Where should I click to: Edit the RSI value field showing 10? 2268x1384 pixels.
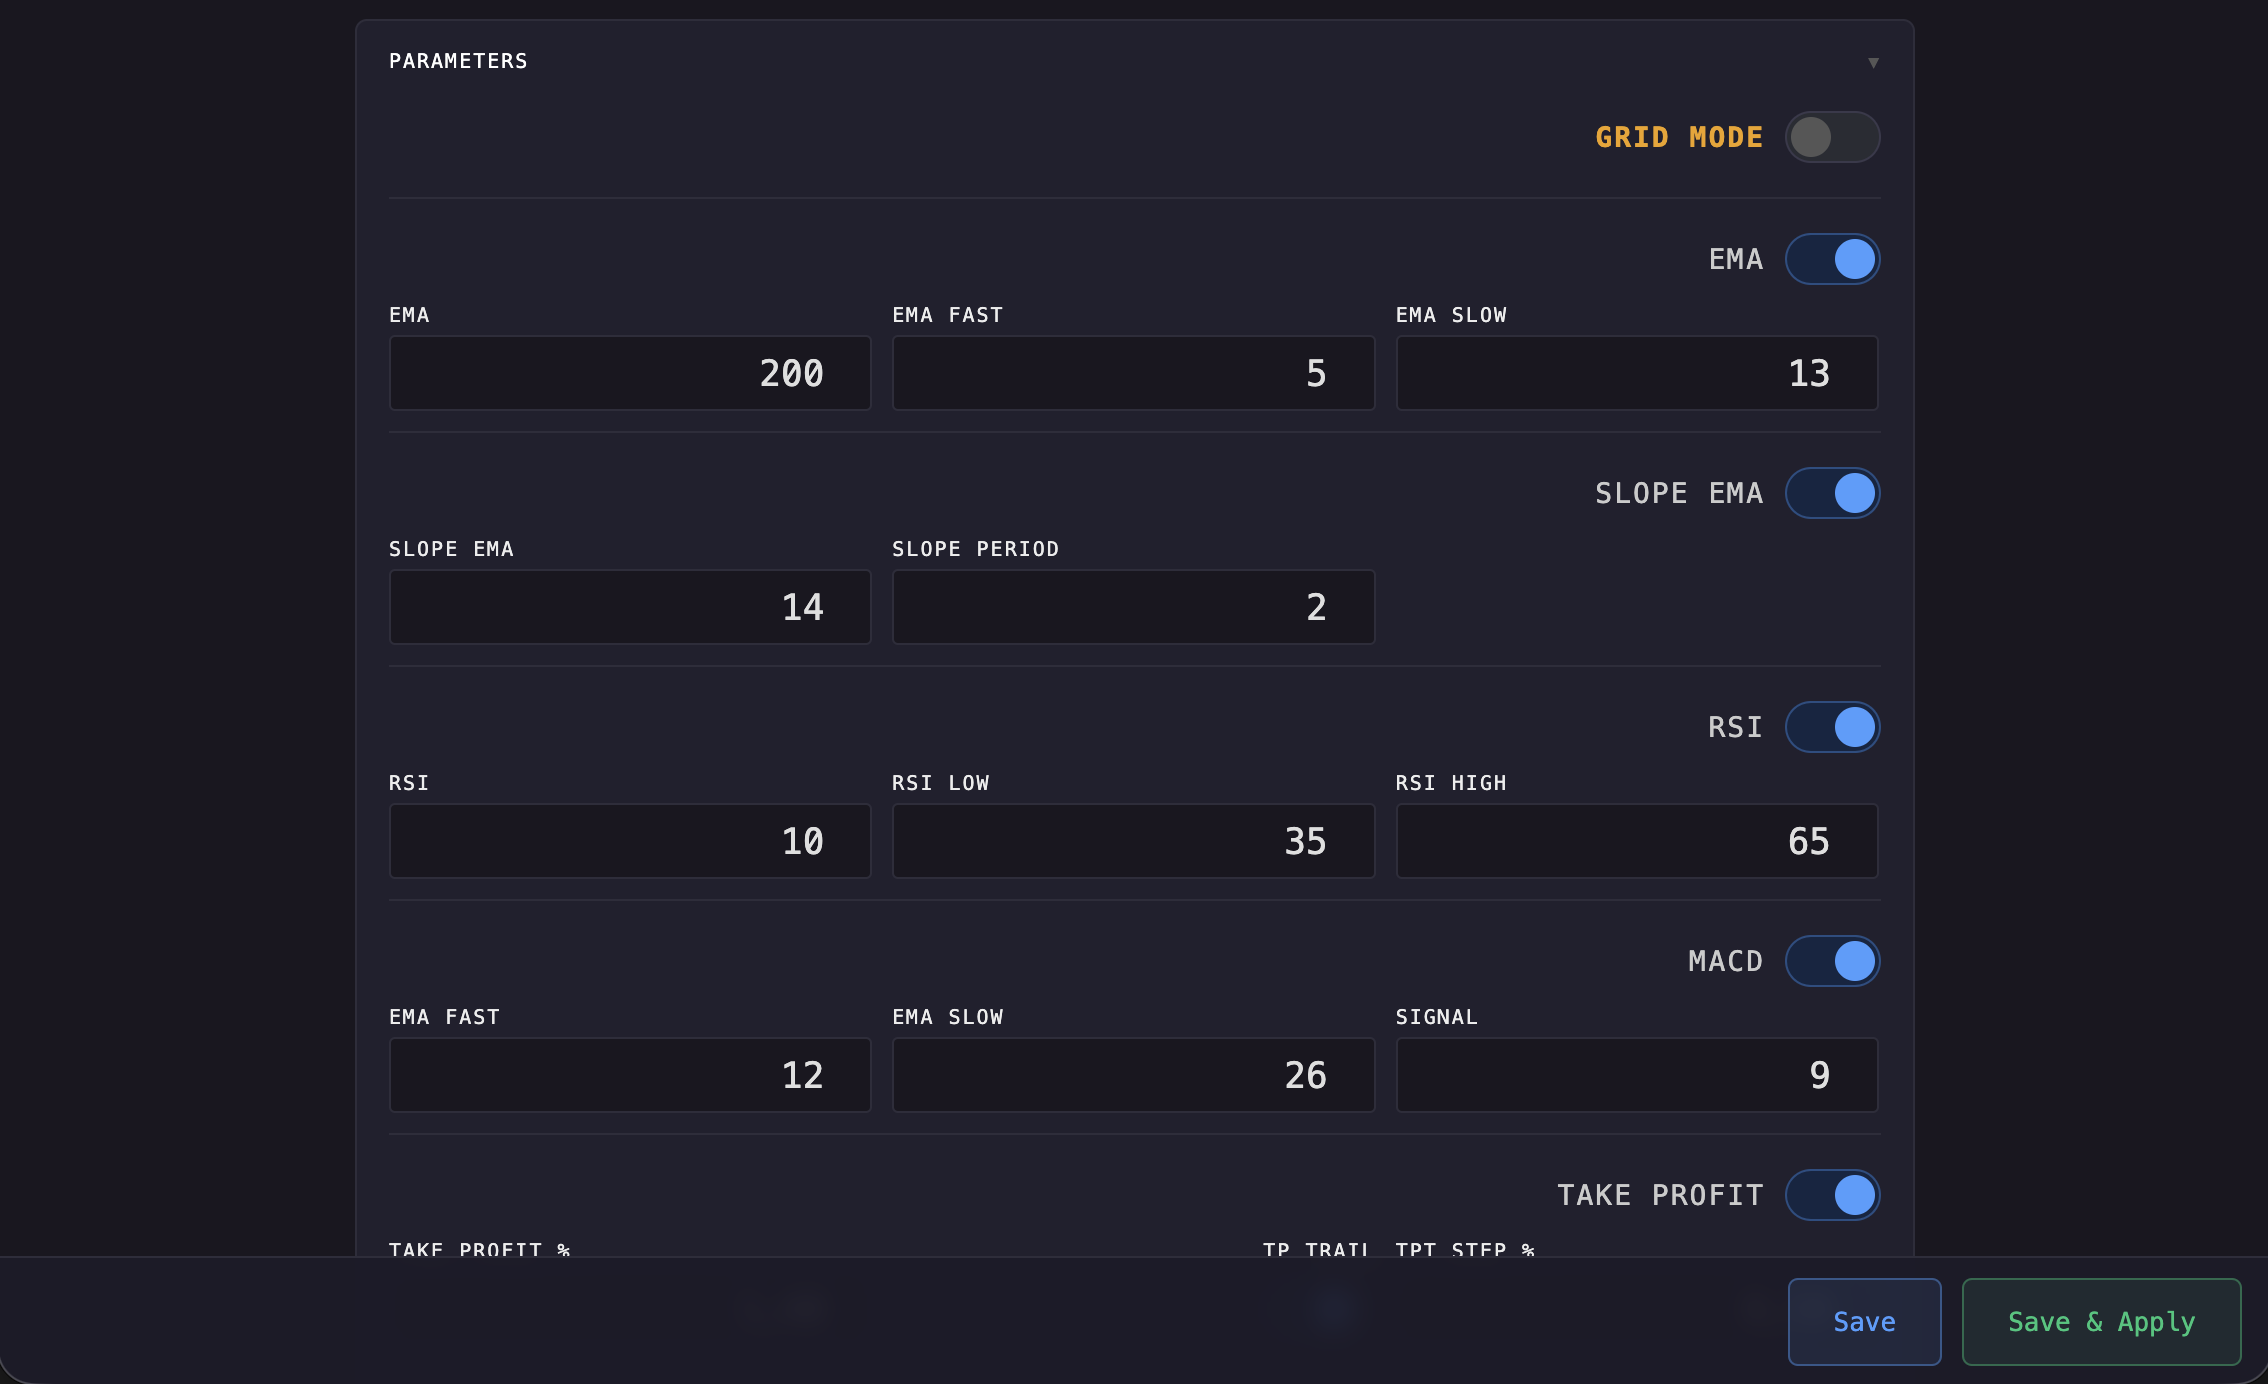tap(629, 841)
